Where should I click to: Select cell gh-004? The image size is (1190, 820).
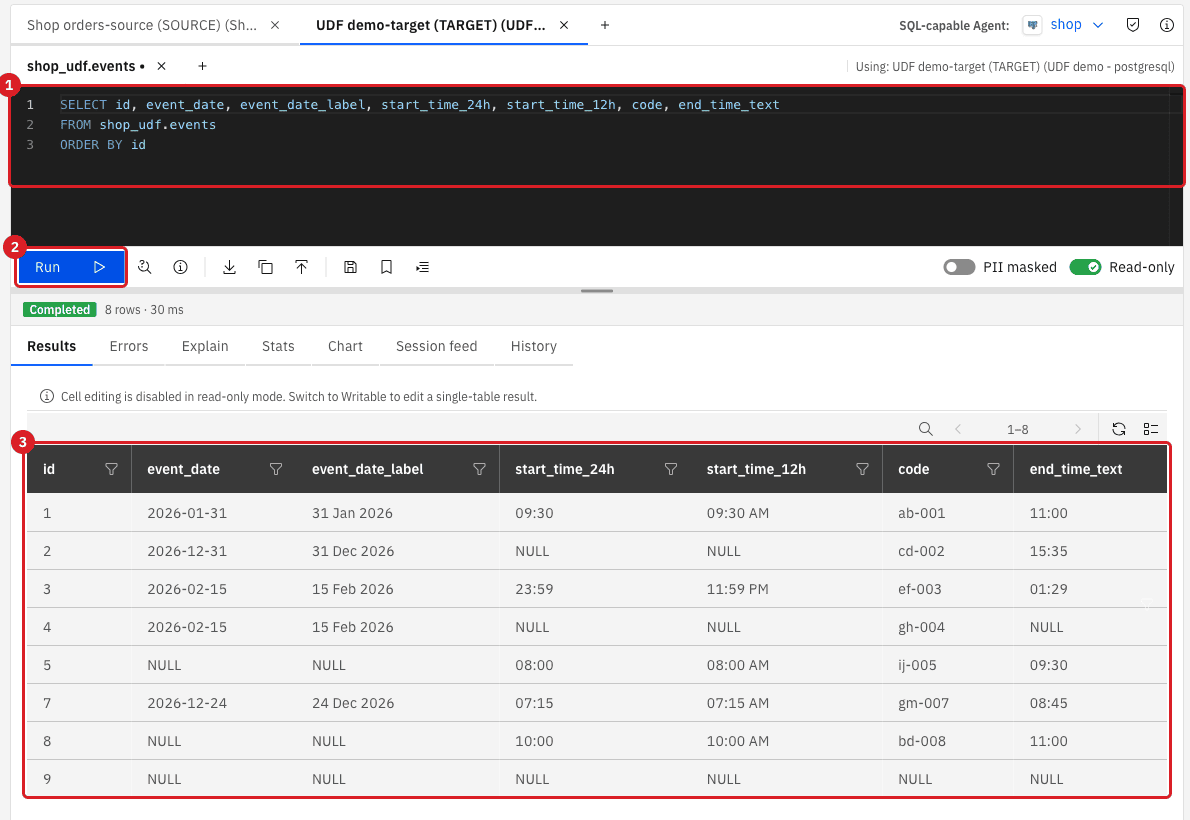click(x=921, y=627)
